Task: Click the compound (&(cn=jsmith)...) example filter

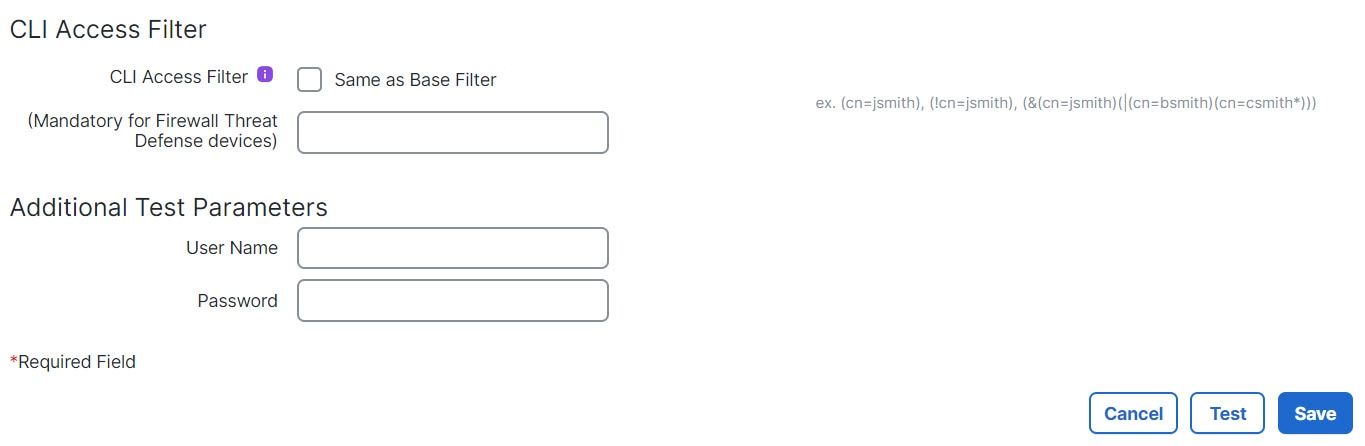Action: pyautogui.click(x=1169, y=103)
